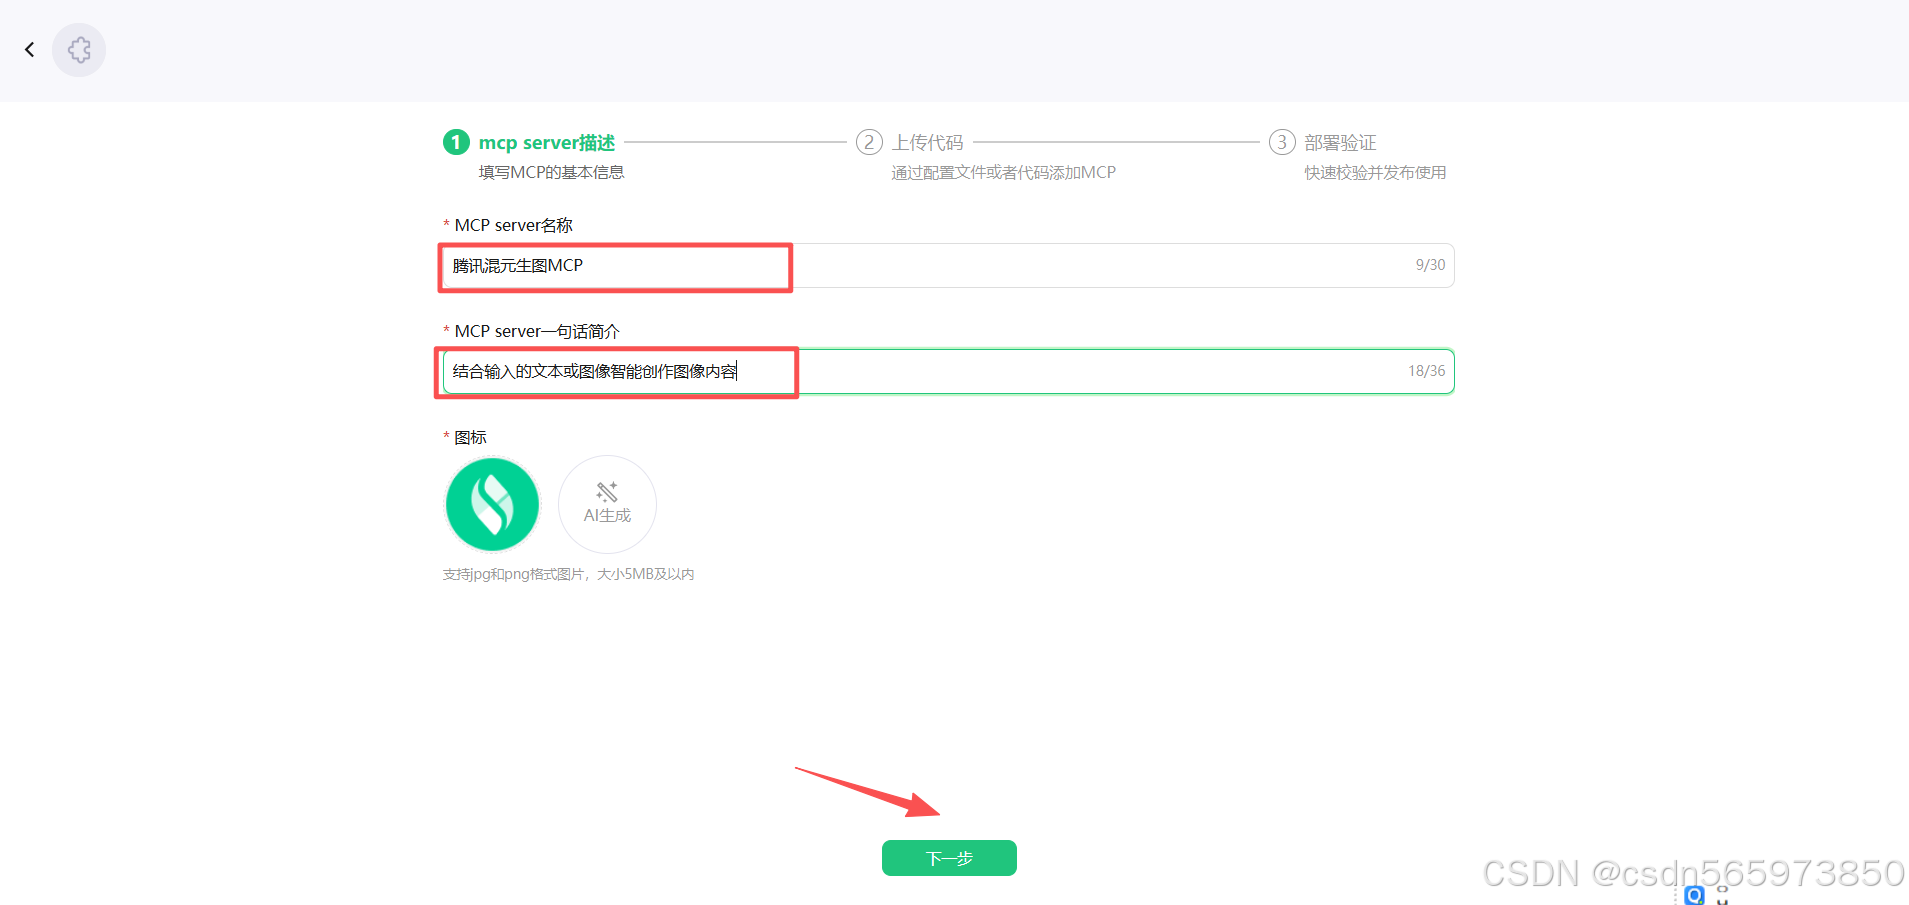Generate an icon with AI生成

607,504
